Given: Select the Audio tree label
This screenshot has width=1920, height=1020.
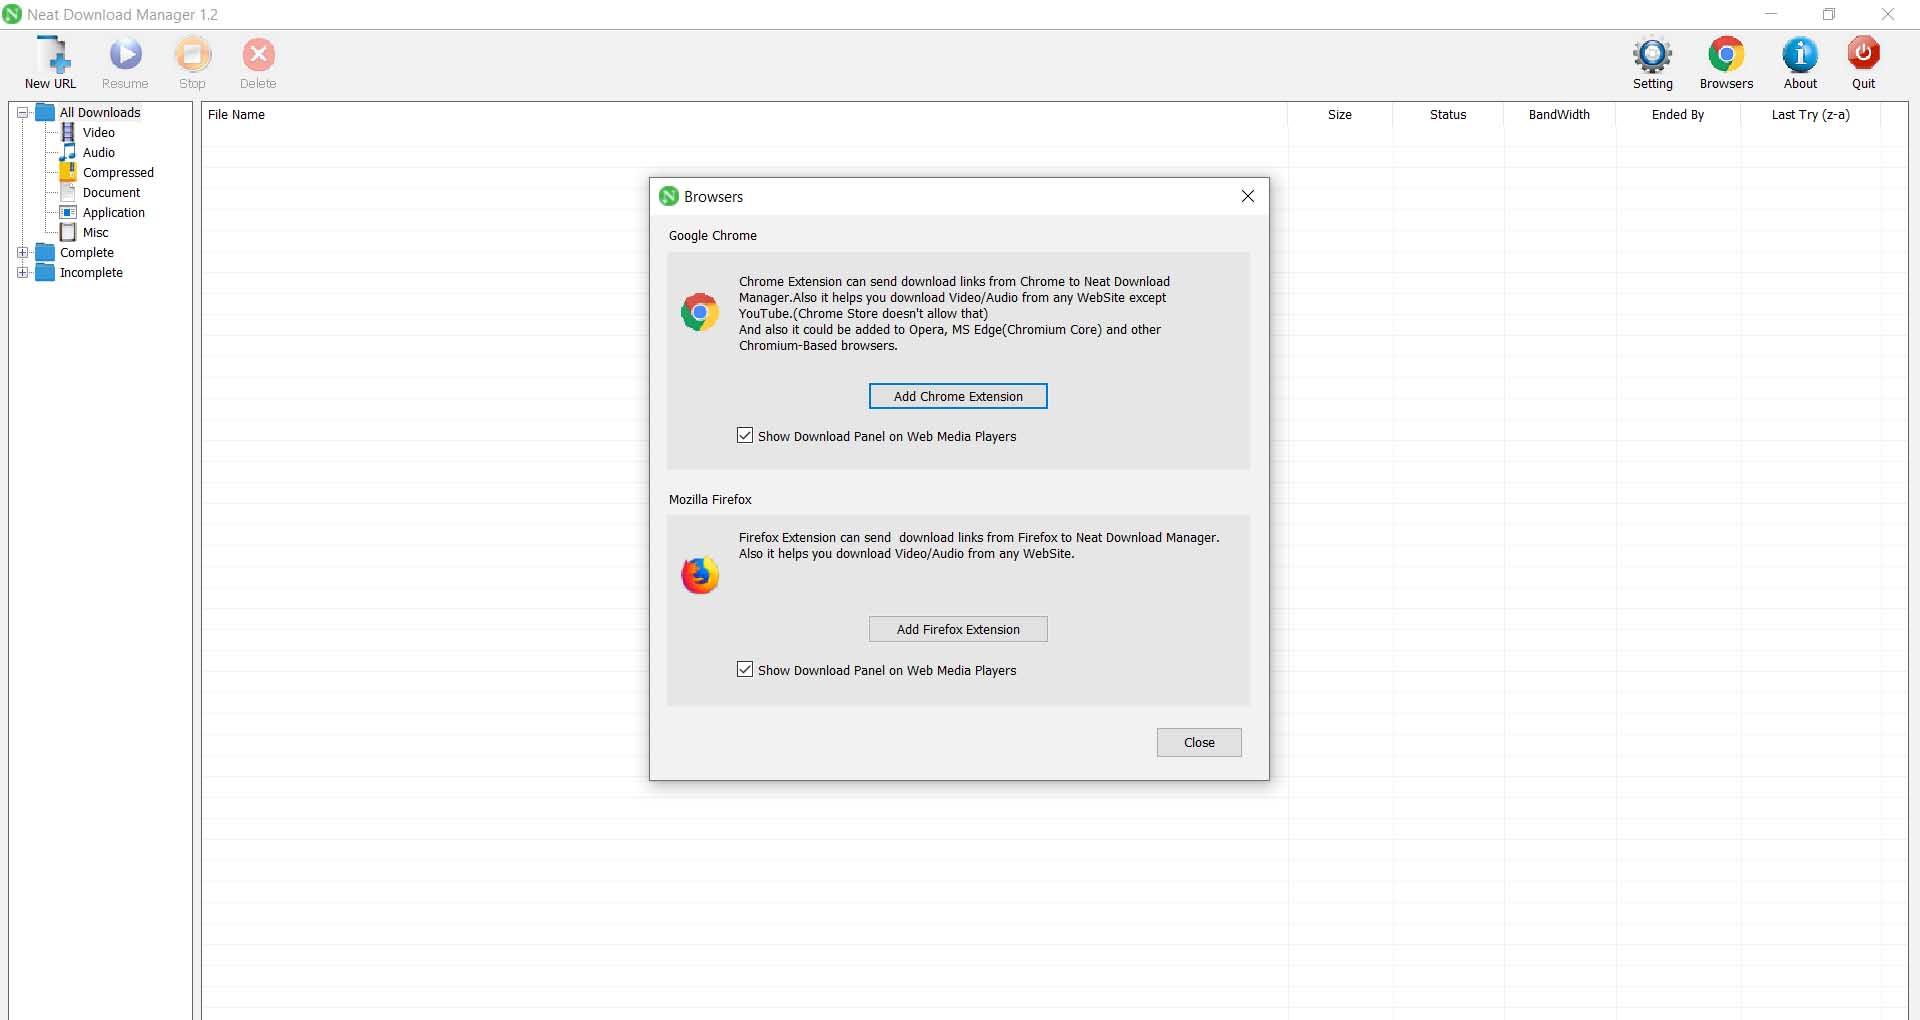Looking at the screenshot, I should pos(99,152).
